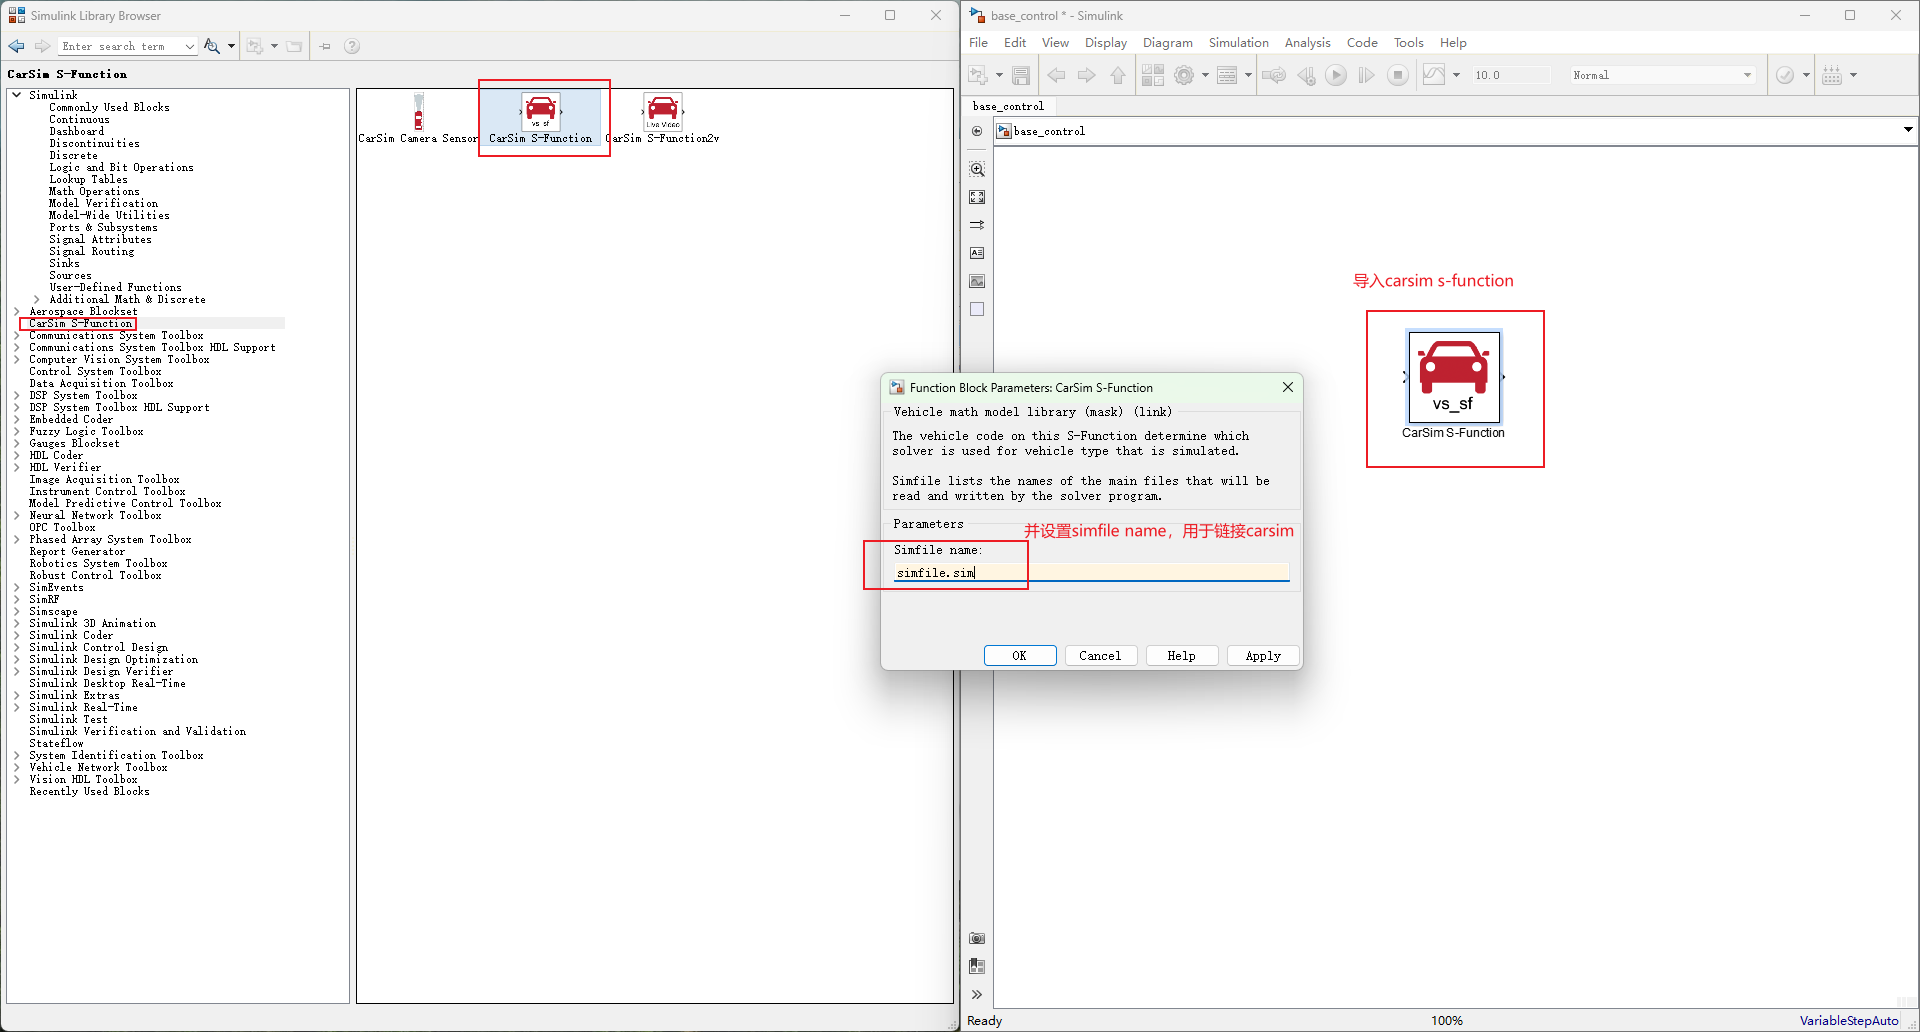Open the Simulation menu
This screenshot has height=1032, width=1920.
coord(1238,42)
